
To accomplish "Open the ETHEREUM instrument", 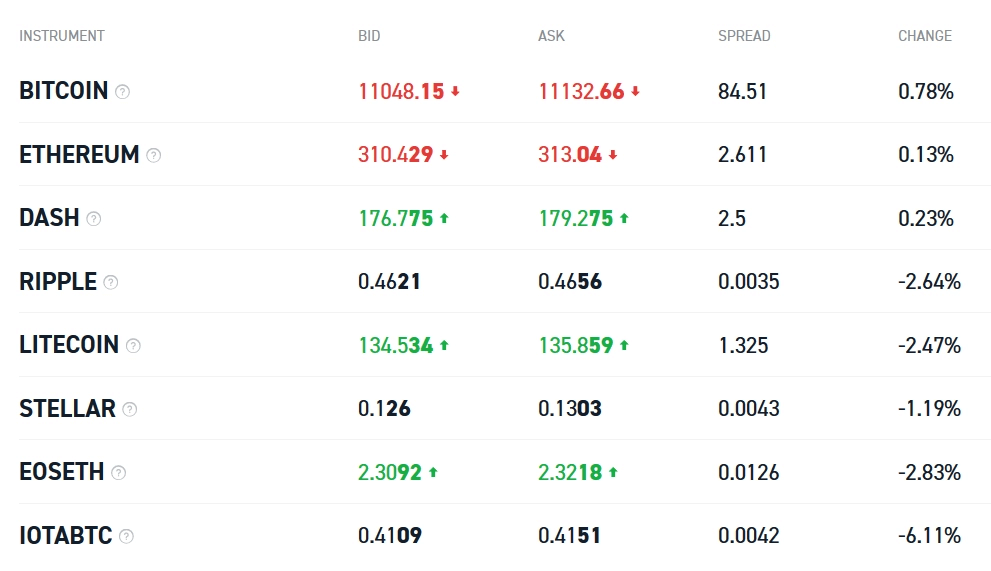I will tap(79, 155).
